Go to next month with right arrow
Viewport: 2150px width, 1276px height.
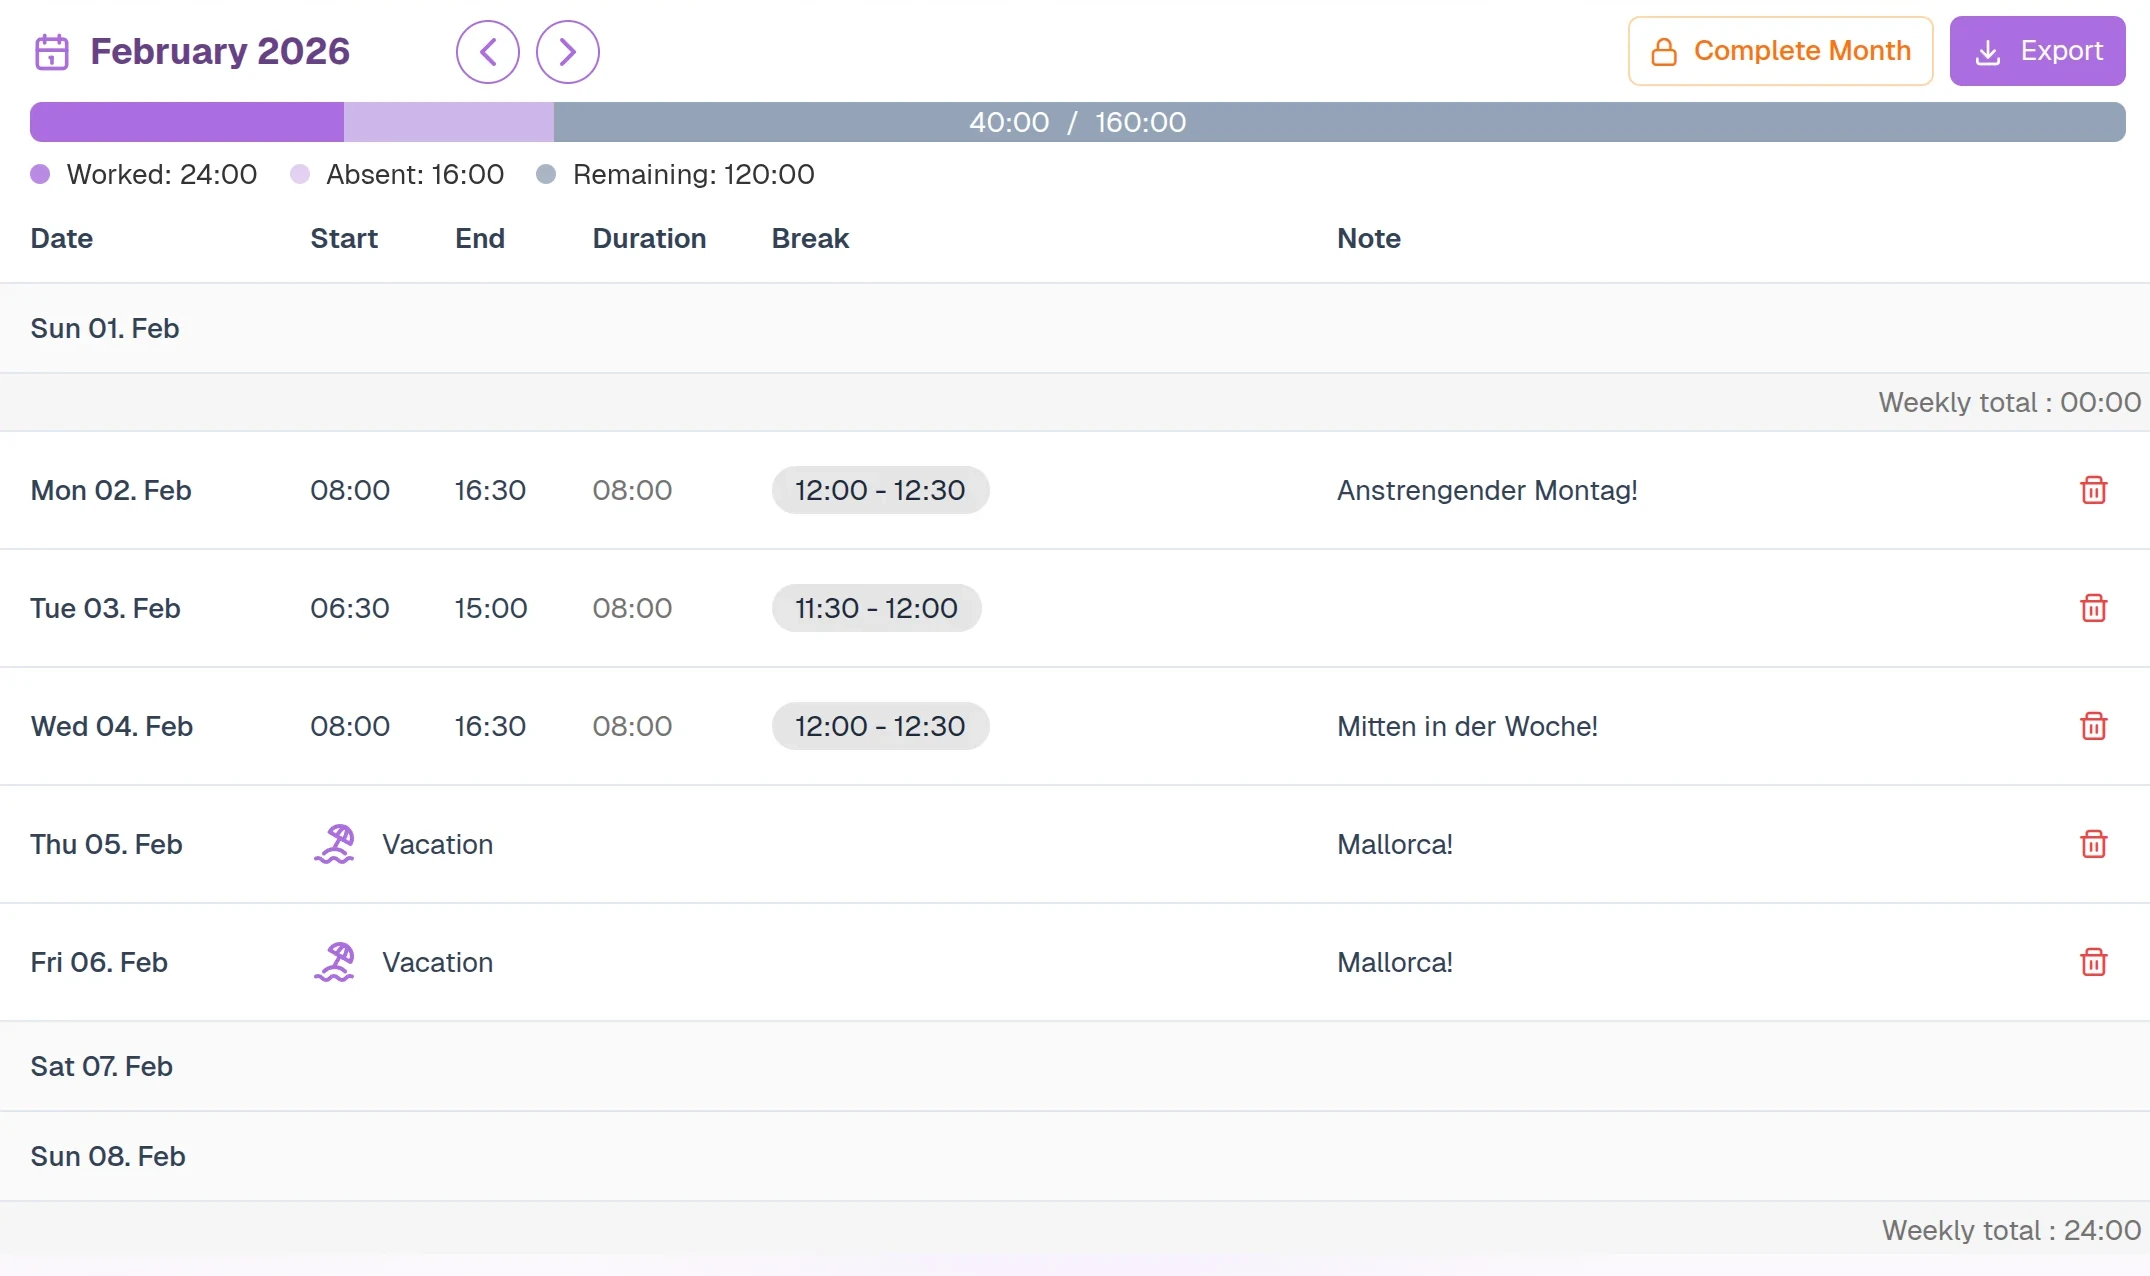pos(567,52)
